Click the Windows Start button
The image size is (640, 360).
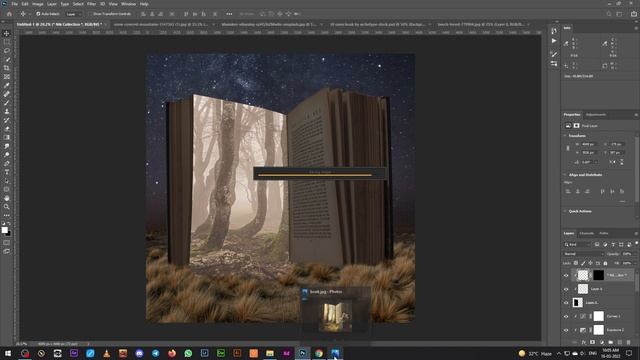coord(8,353)
